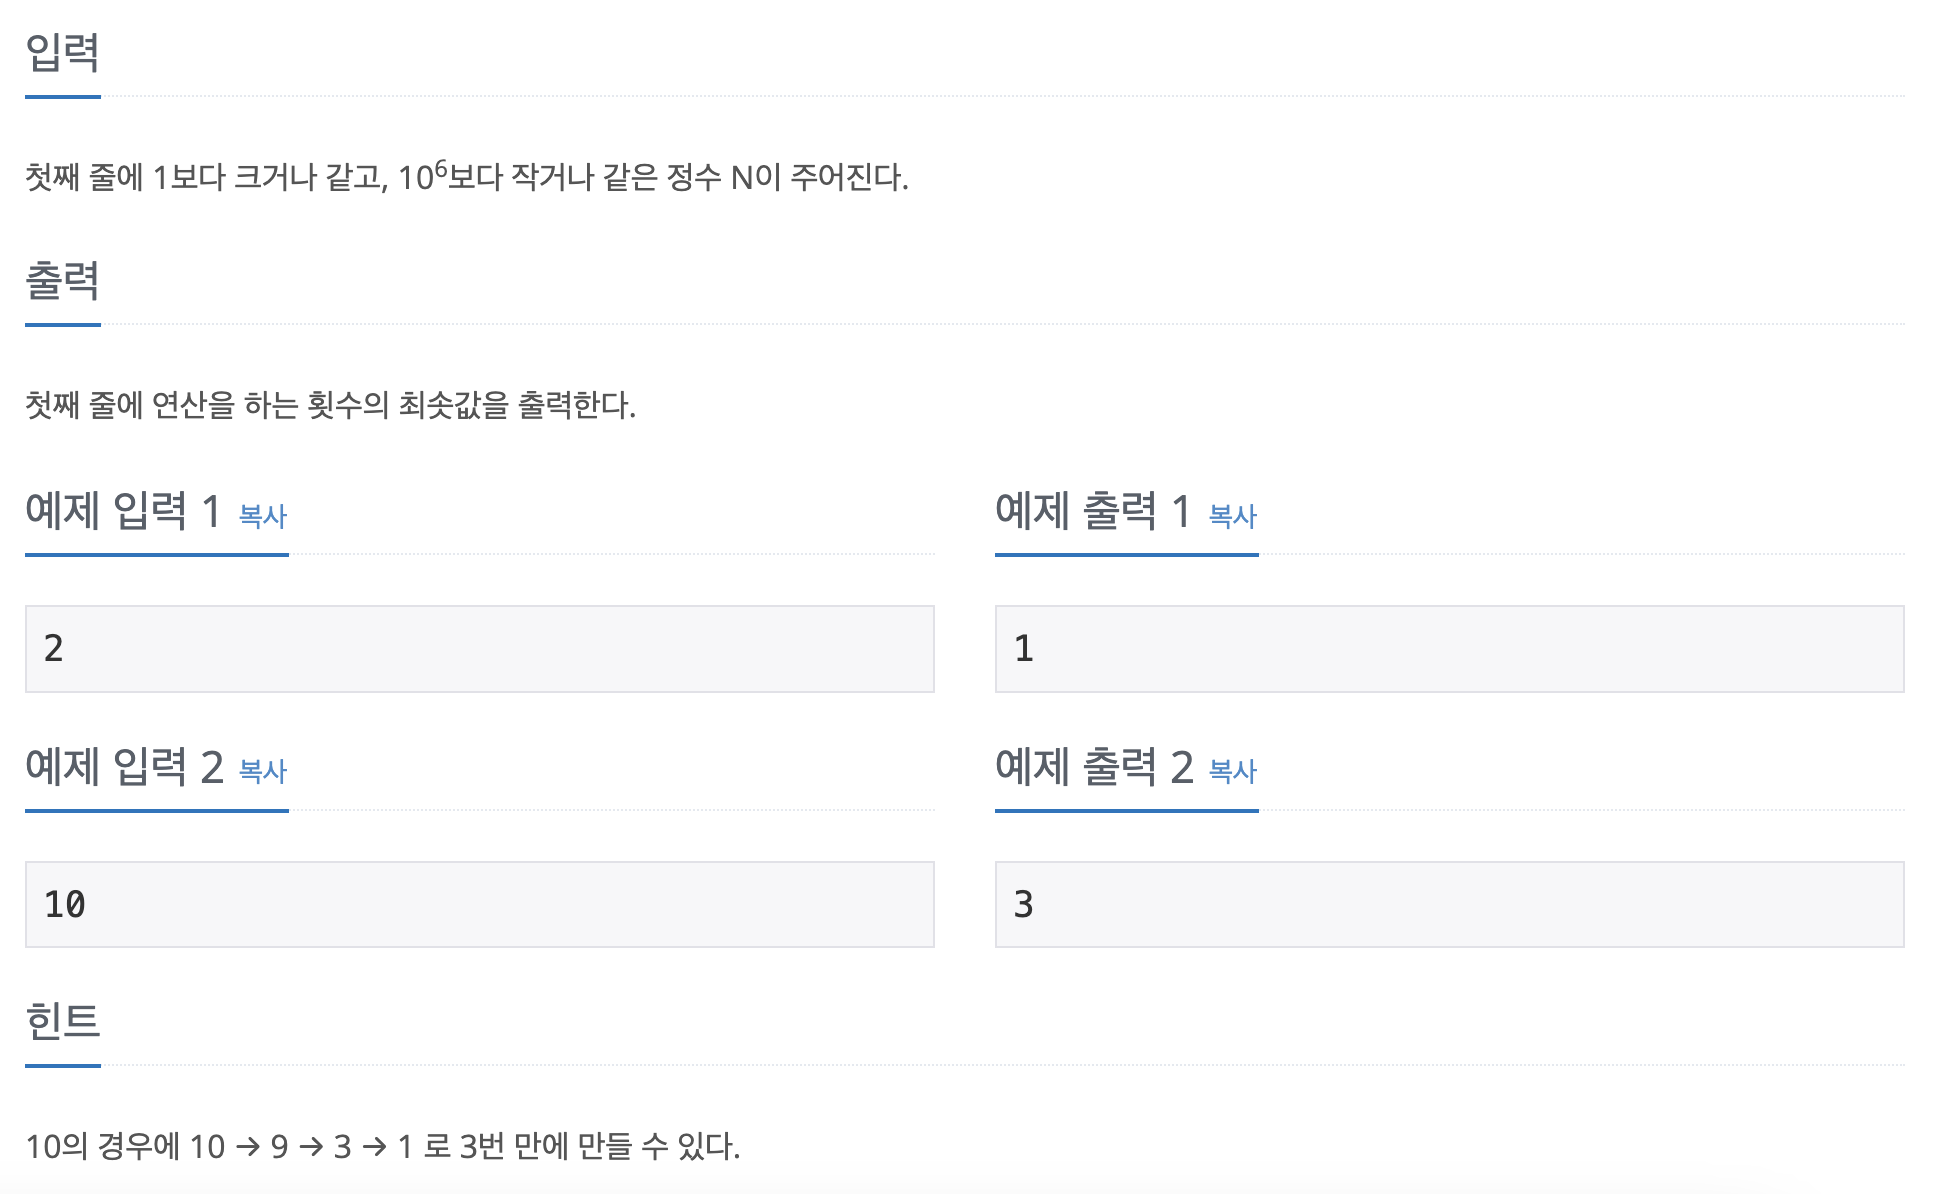Copy sample output 1 using 복사 link

click(1232, 517)
